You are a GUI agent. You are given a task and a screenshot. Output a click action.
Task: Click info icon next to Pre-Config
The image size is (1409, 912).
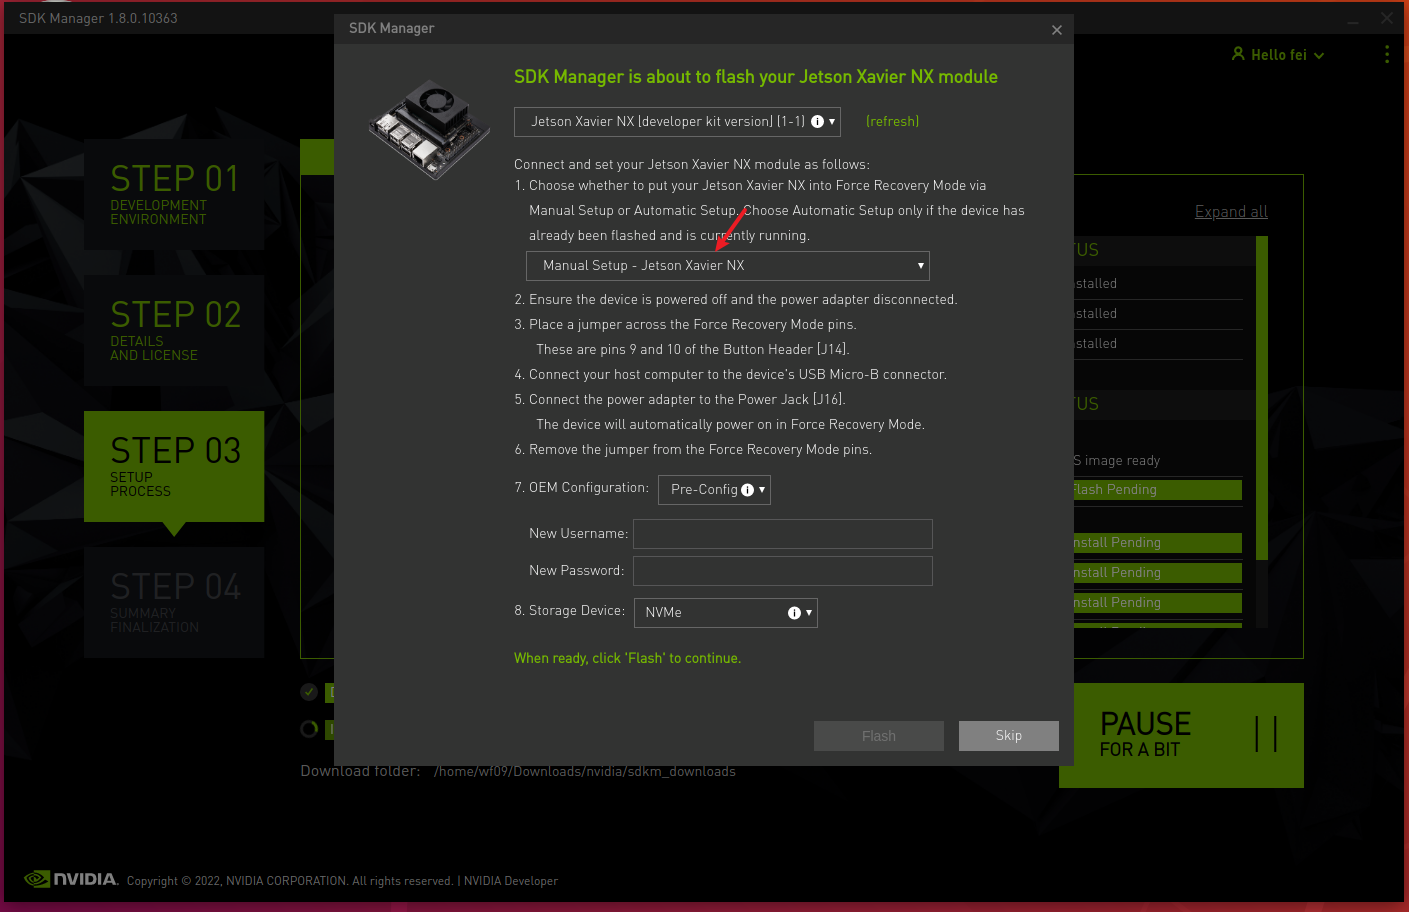[x=747, y=490]
